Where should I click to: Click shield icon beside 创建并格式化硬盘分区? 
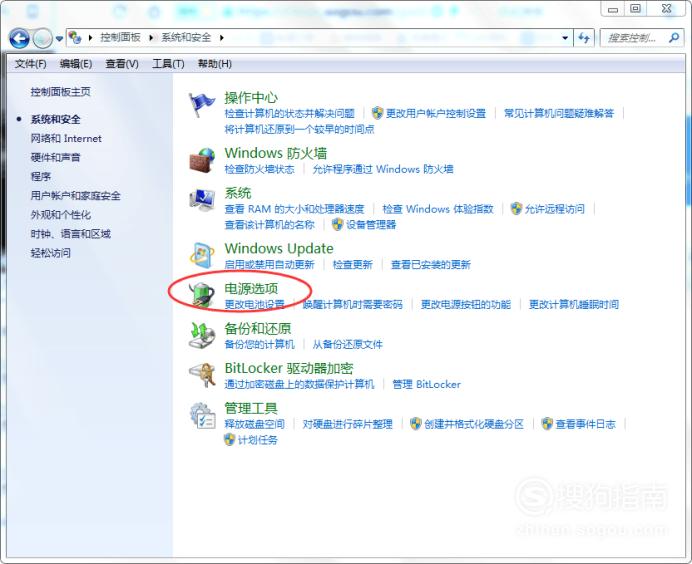tap(416, 424)
